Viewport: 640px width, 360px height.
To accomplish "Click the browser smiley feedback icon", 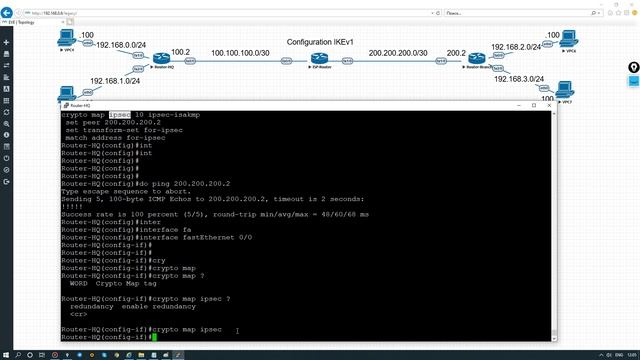I will pos(634,13).
